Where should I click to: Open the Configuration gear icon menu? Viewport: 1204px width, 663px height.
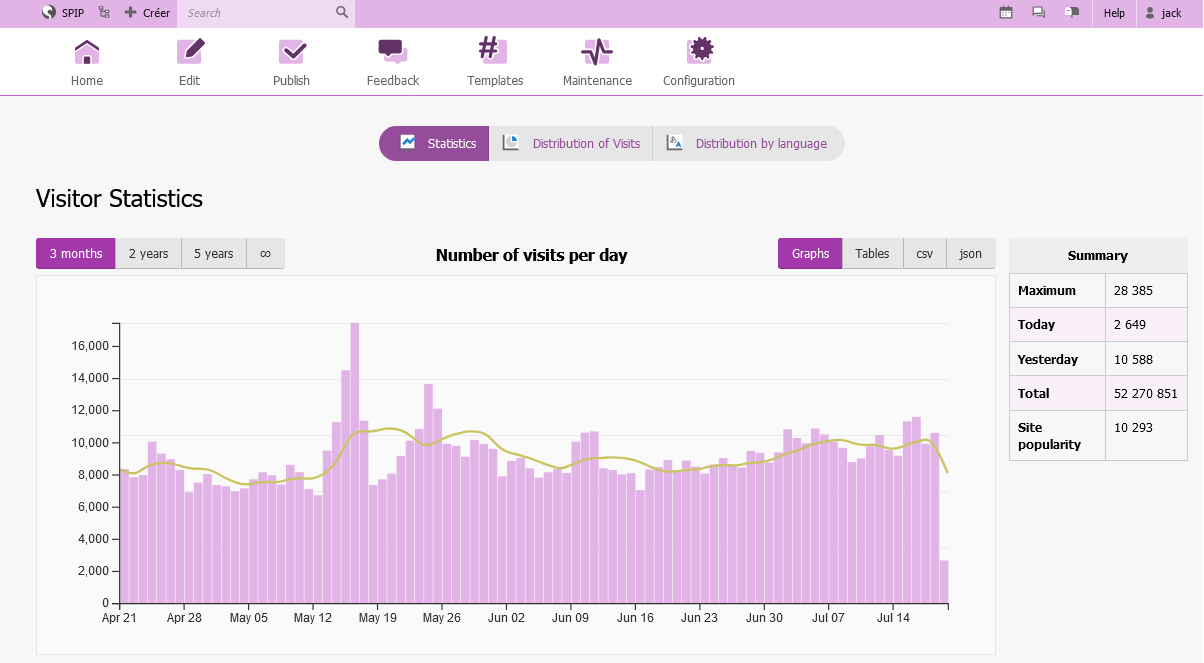pyautogui.click(x=699, y=52)
